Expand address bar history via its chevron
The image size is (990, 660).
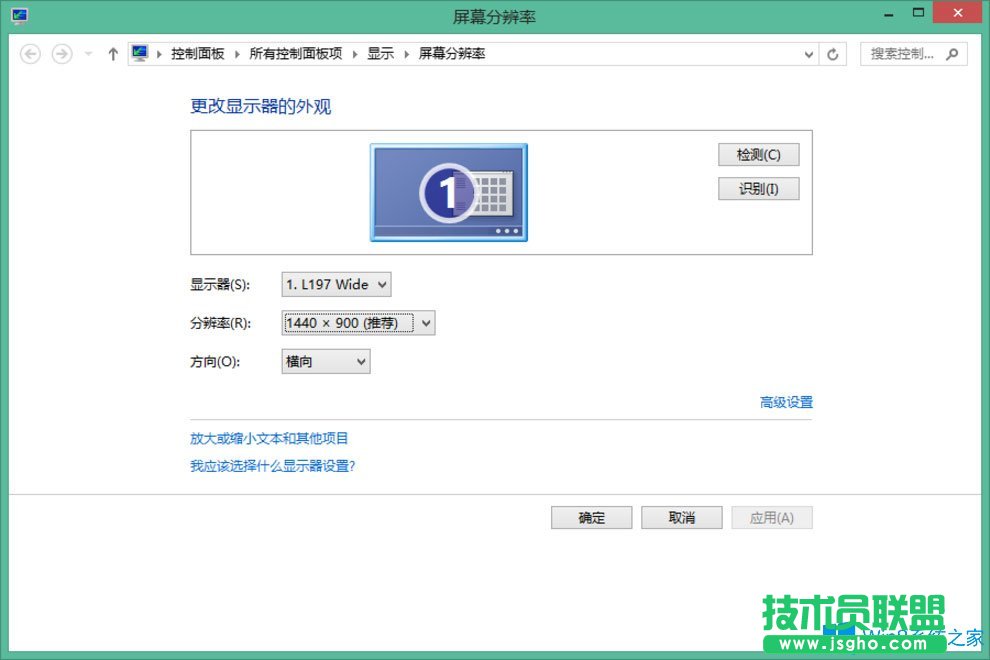click(808, 54)
